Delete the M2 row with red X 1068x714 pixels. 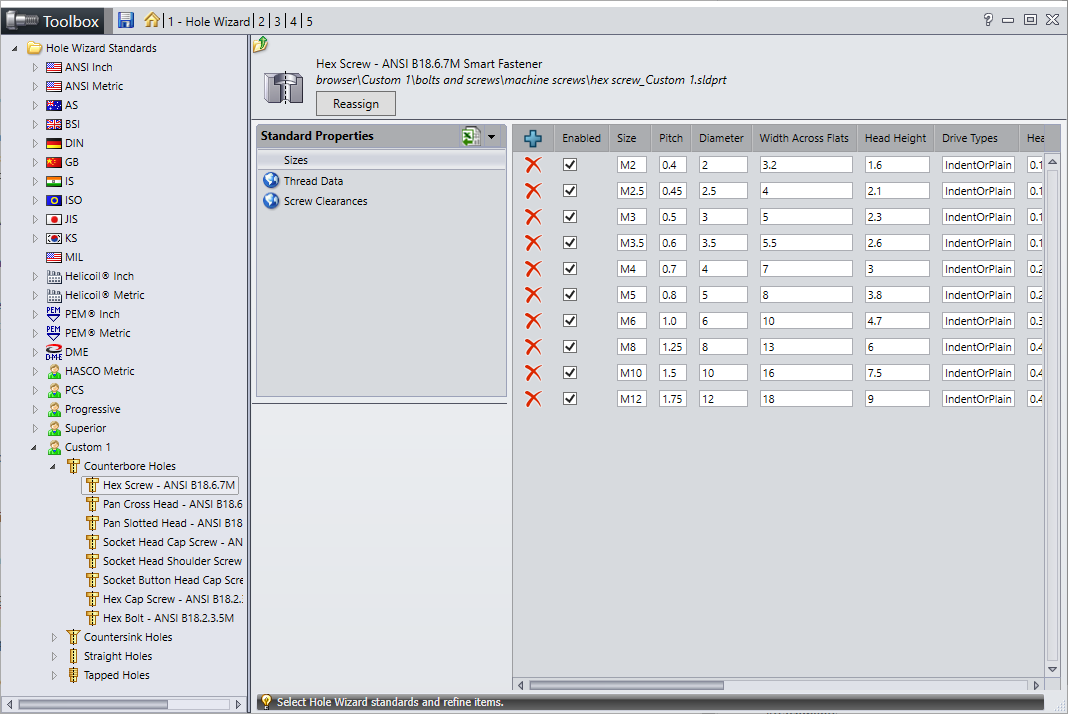(533, 165)
